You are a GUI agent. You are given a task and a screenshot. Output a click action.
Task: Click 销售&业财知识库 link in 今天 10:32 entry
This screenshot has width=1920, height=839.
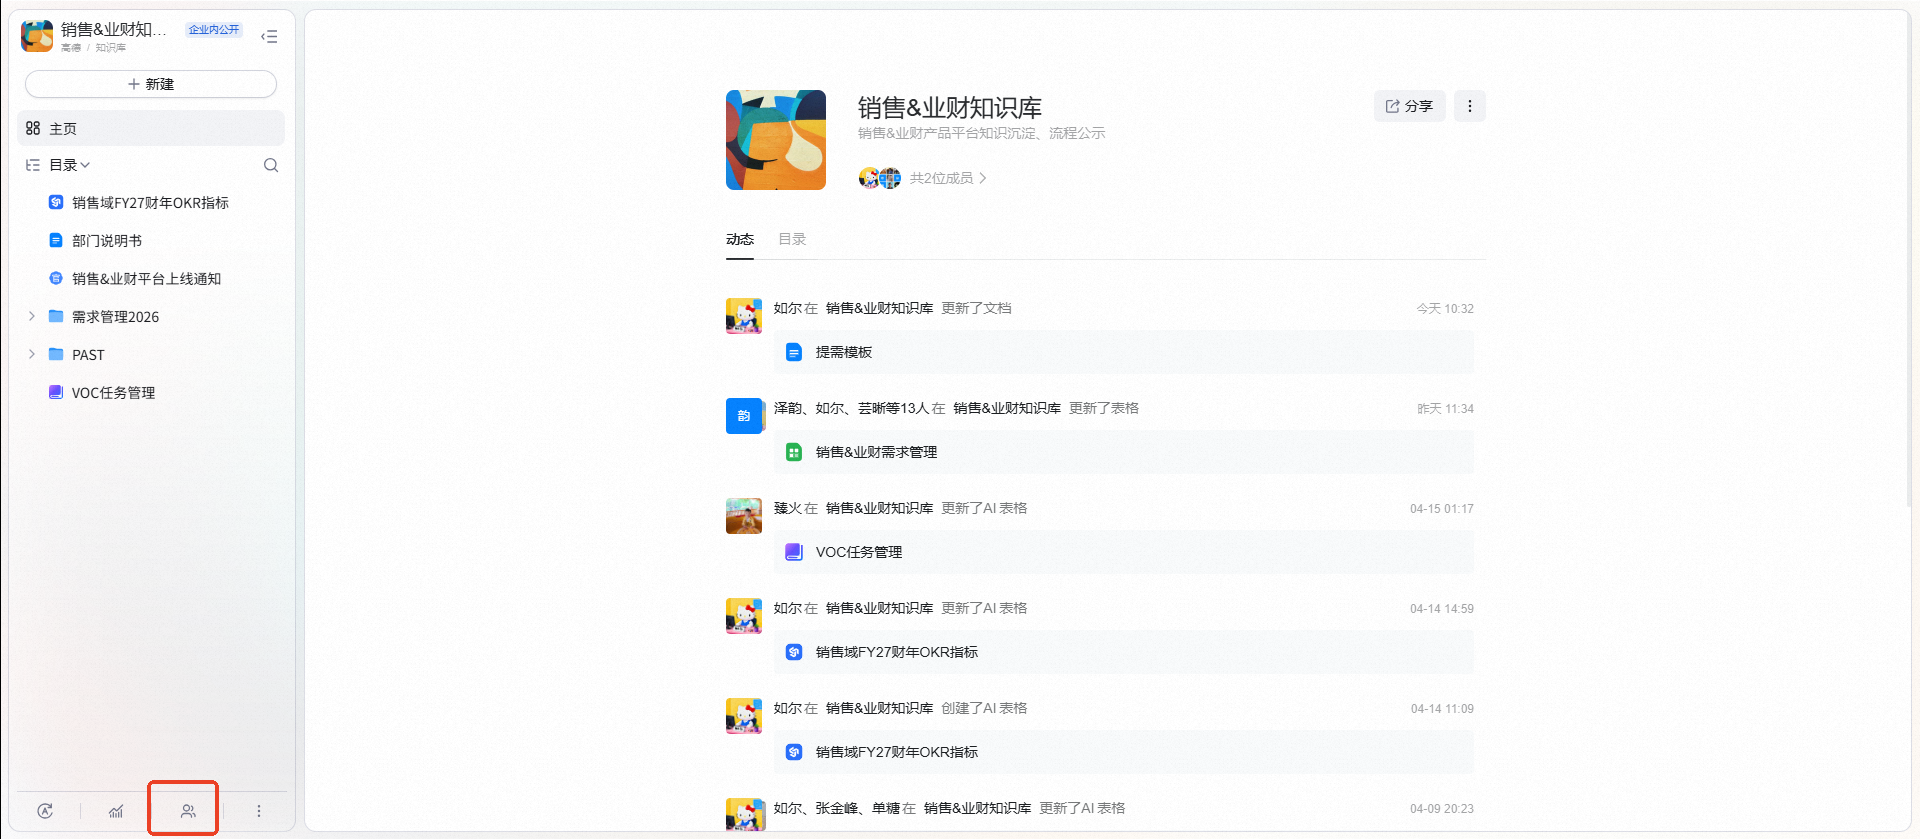click(879, 308)
